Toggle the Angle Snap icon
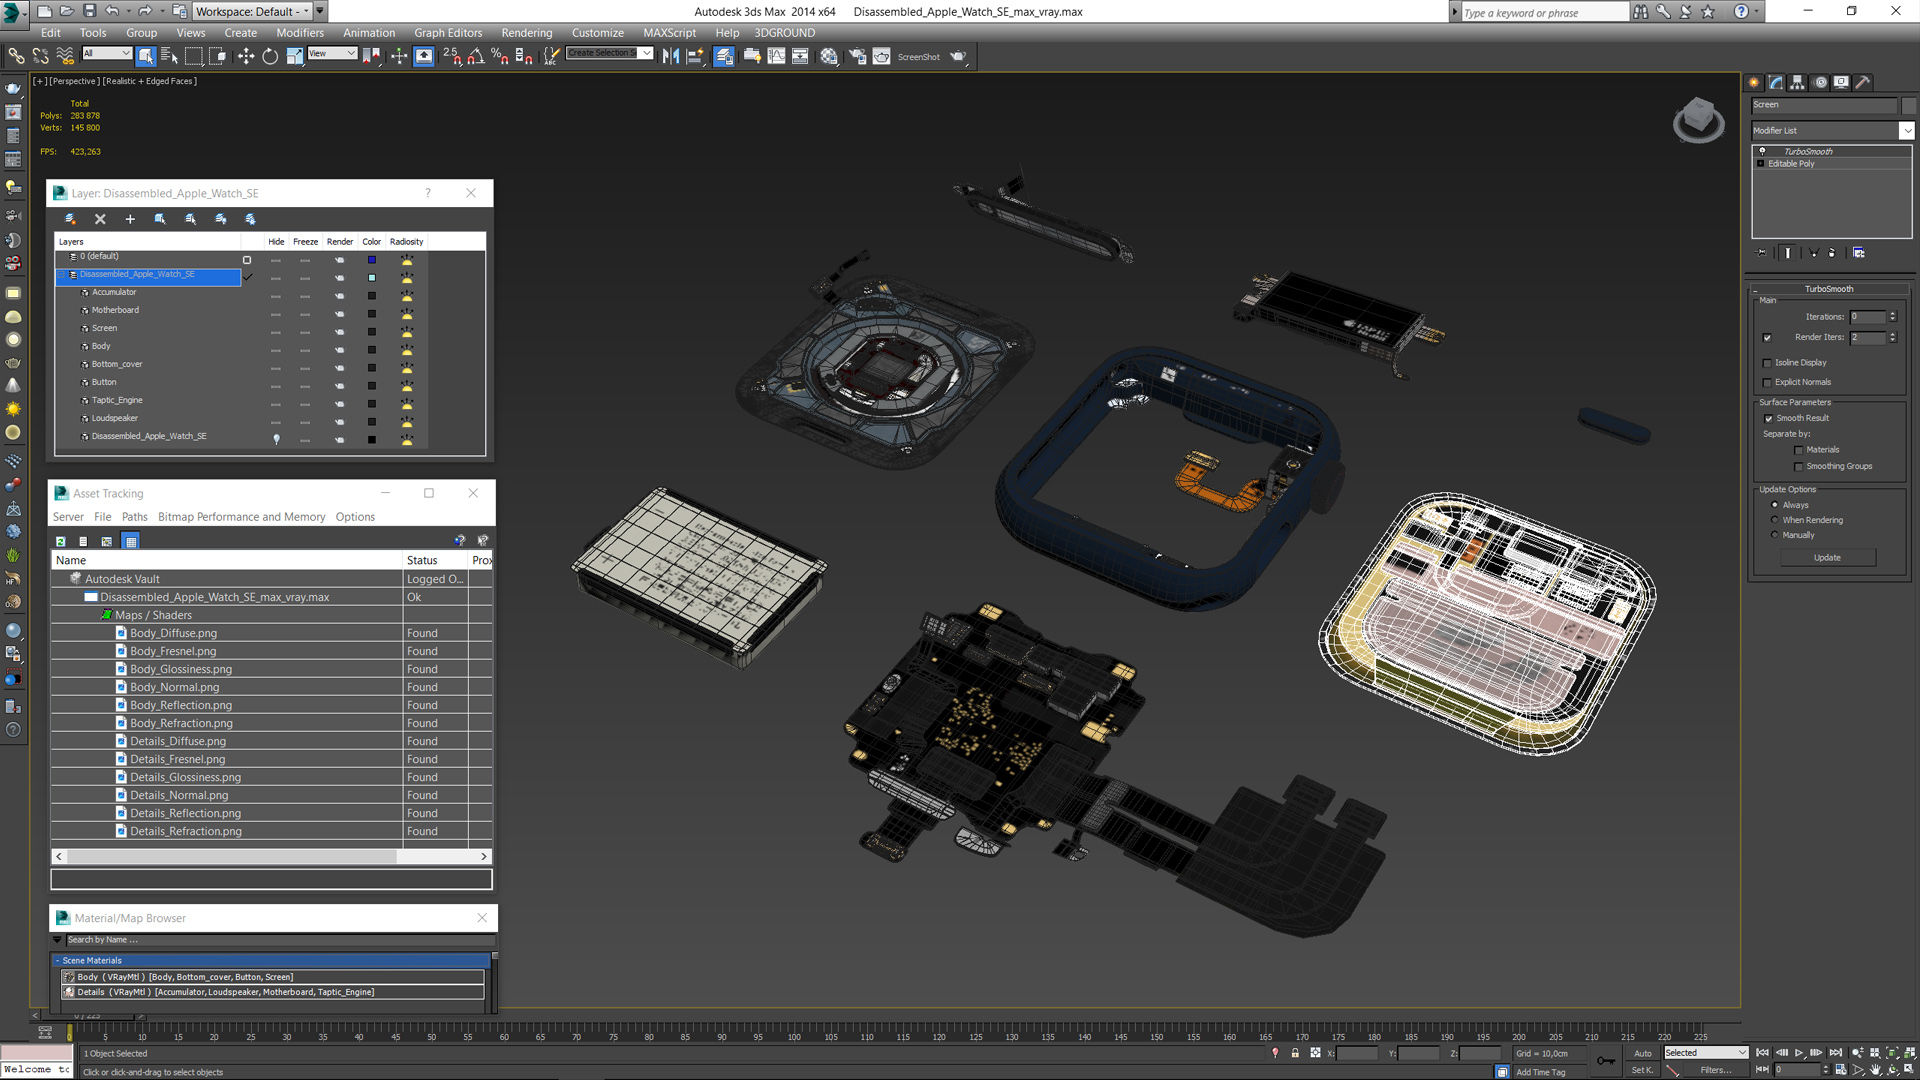The height and width of the screenshot is (1080, 1920). pos(476,56)
